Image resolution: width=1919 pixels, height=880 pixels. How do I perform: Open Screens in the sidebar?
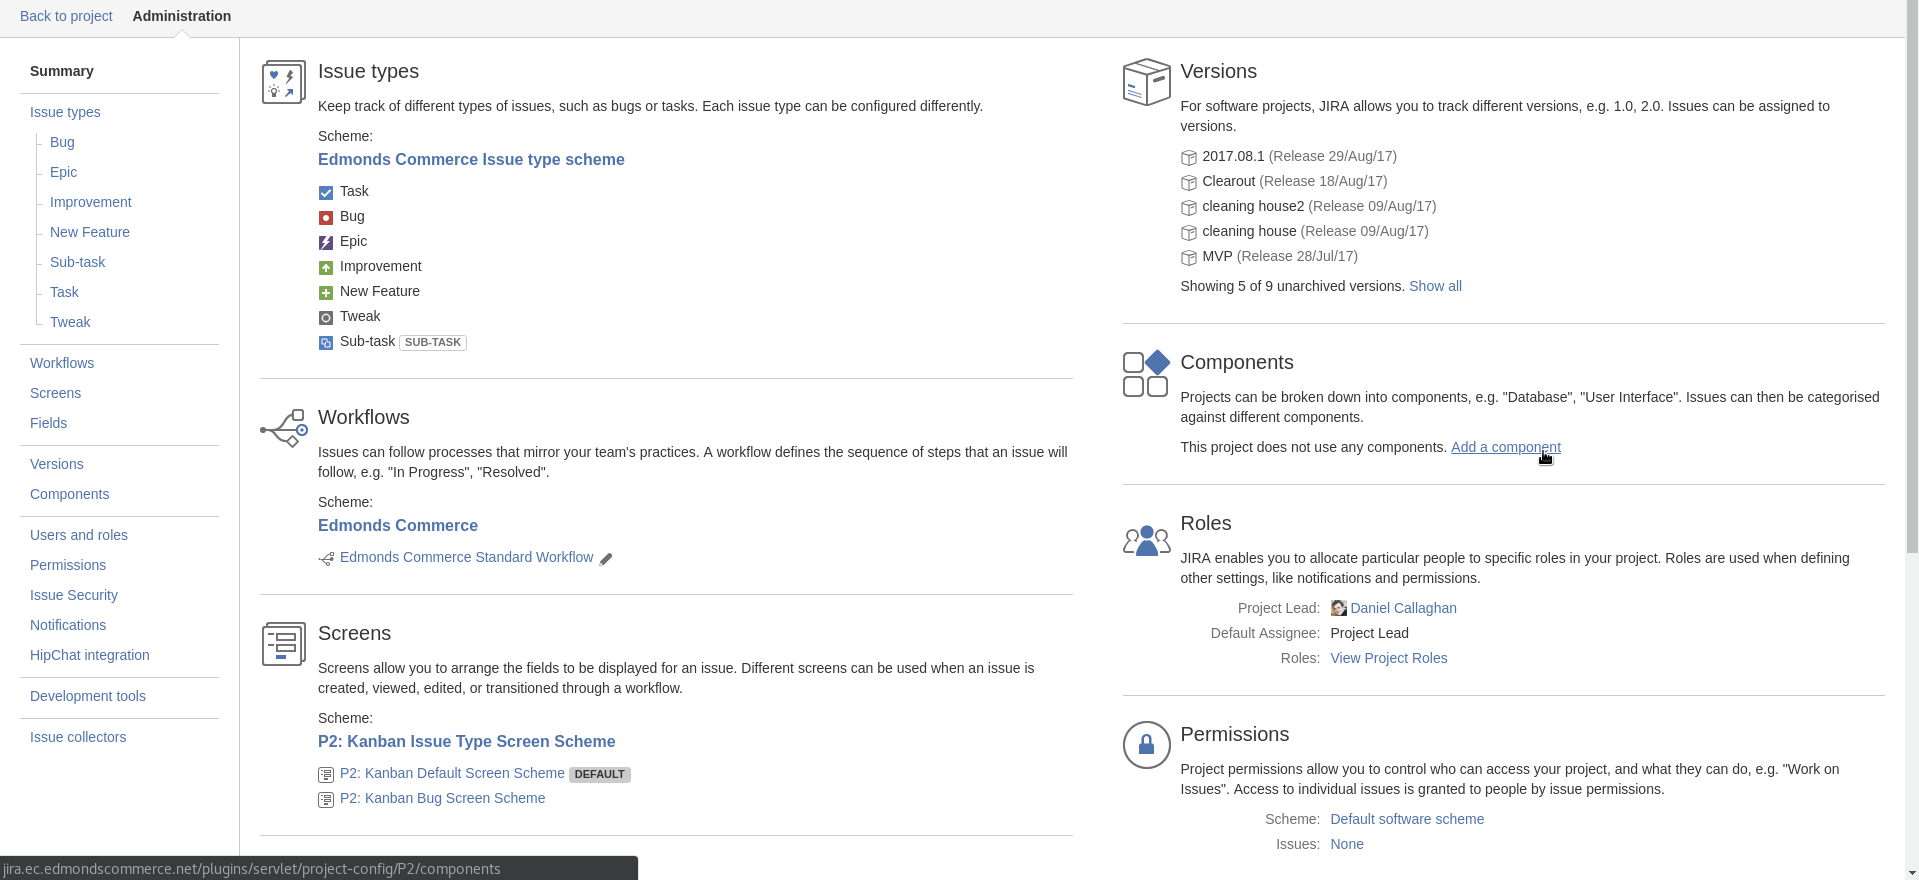click(55, 393)
